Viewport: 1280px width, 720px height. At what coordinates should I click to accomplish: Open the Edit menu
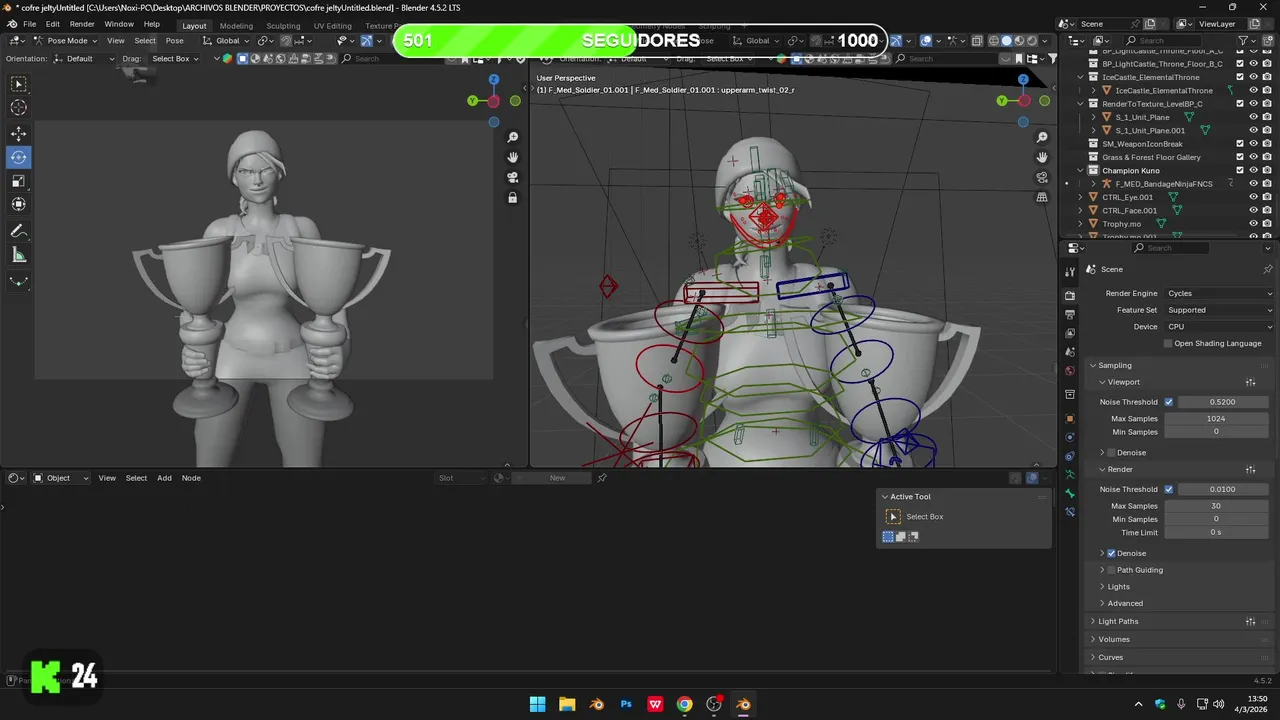[x=52, y=24]
